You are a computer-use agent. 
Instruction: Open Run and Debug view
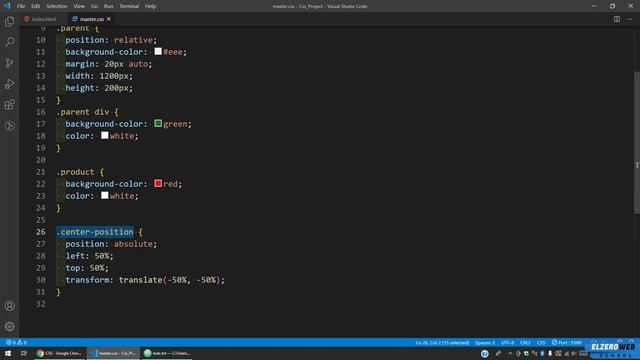tap(9, 84)
